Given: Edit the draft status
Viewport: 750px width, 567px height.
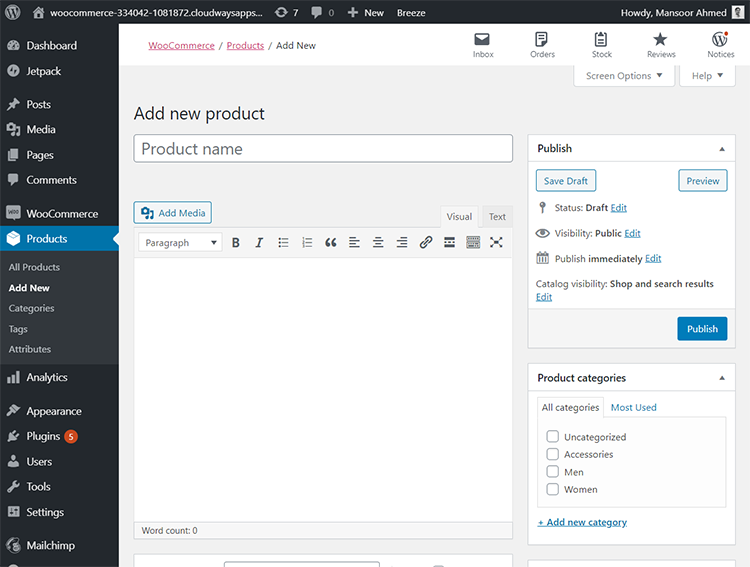Looking at the screenshot, I should pyautogui.click(x=618, y=208).
